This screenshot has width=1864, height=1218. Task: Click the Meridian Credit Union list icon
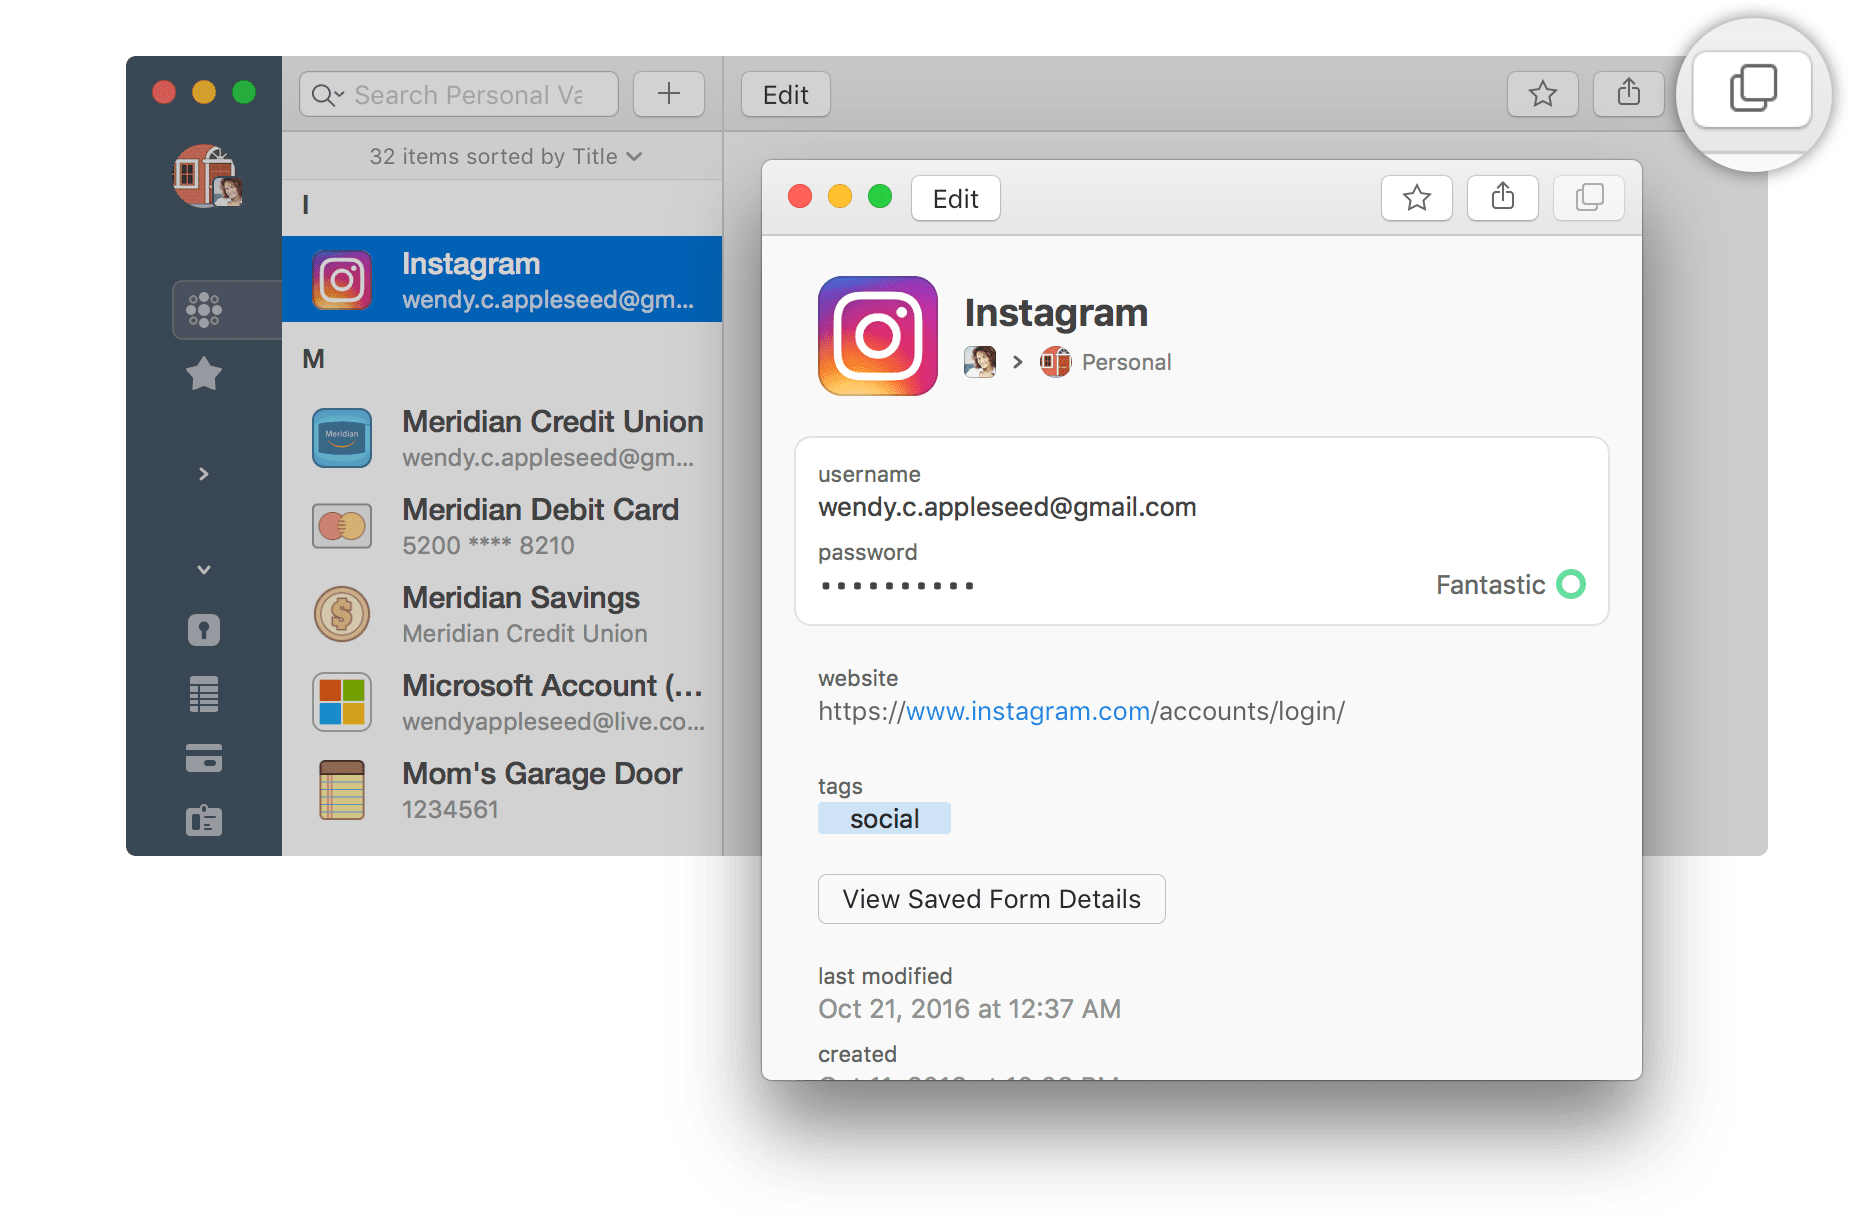pyautogui.click(x=342, y=438)
